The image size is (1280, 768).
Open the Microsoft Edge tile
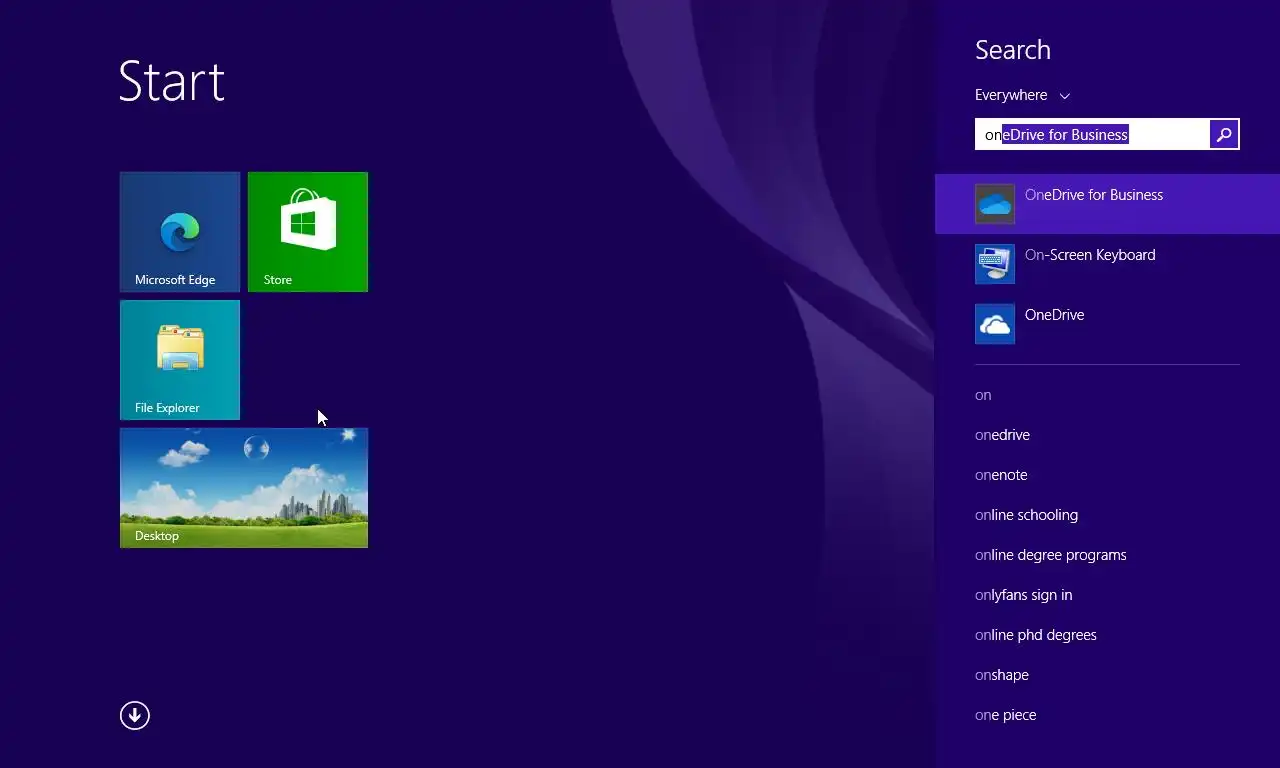[x=180, y=232]
